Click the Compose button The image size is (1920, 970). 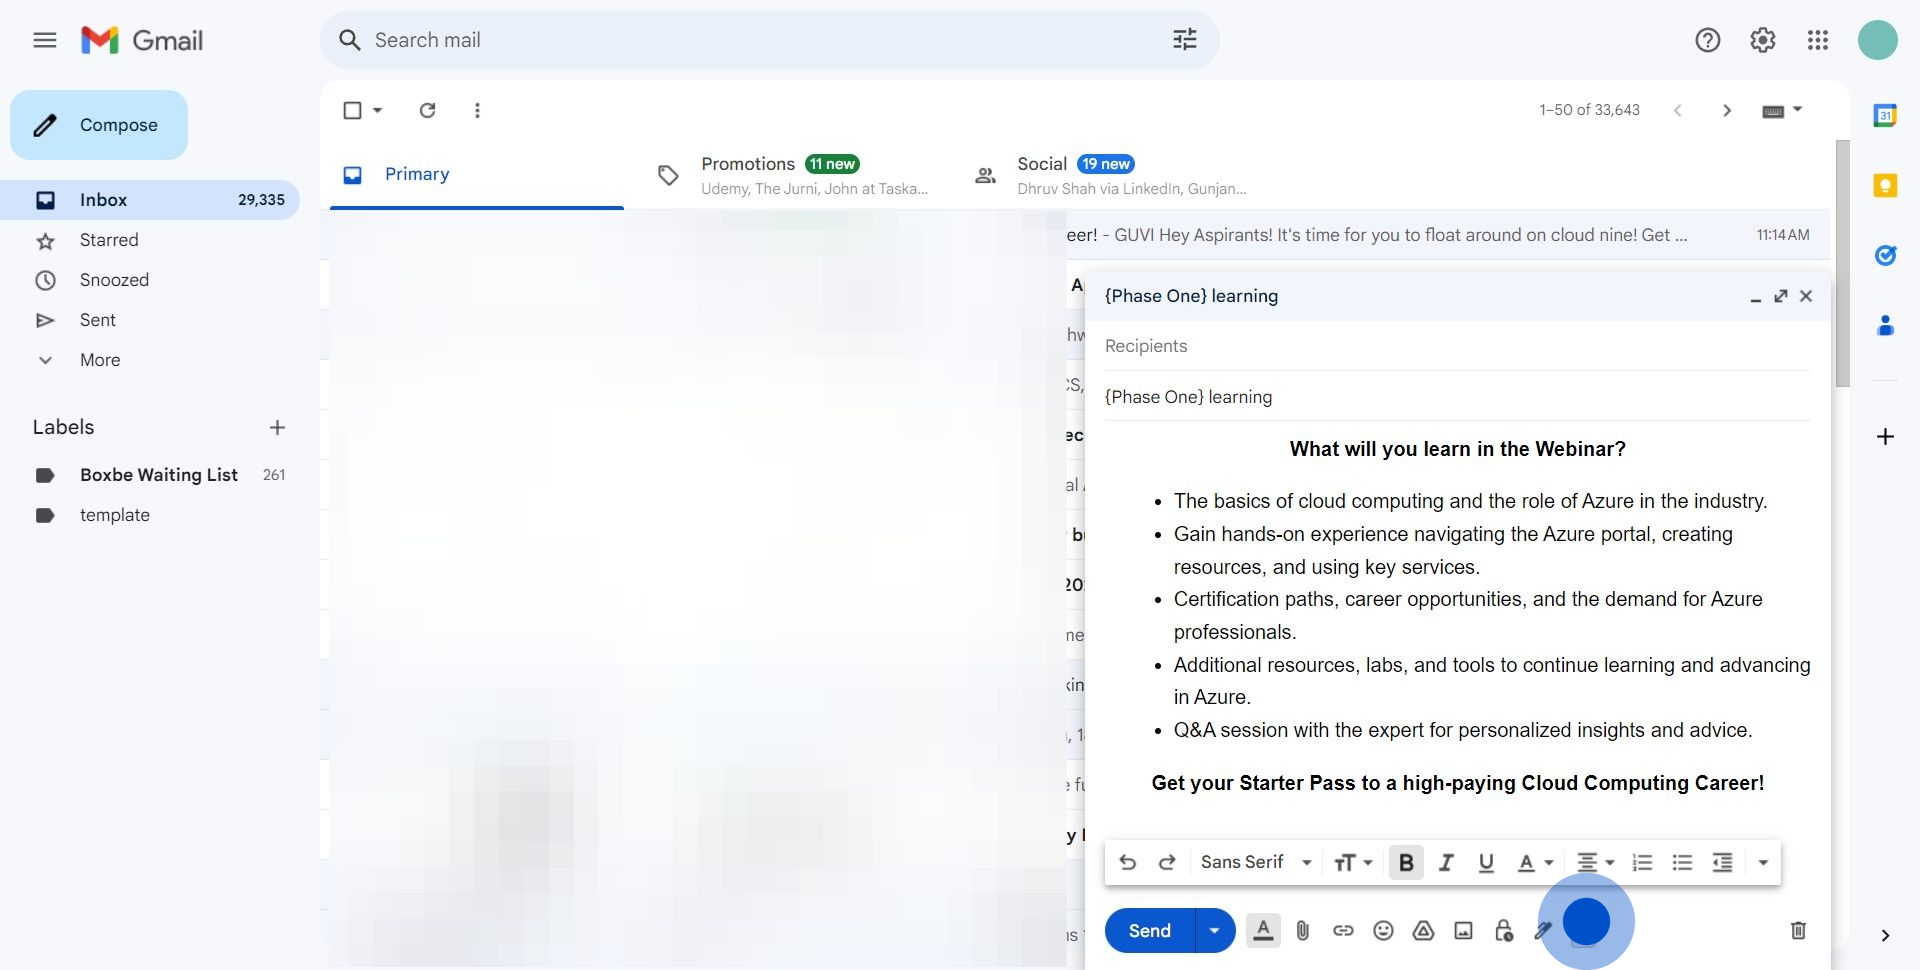coord(99,125)
